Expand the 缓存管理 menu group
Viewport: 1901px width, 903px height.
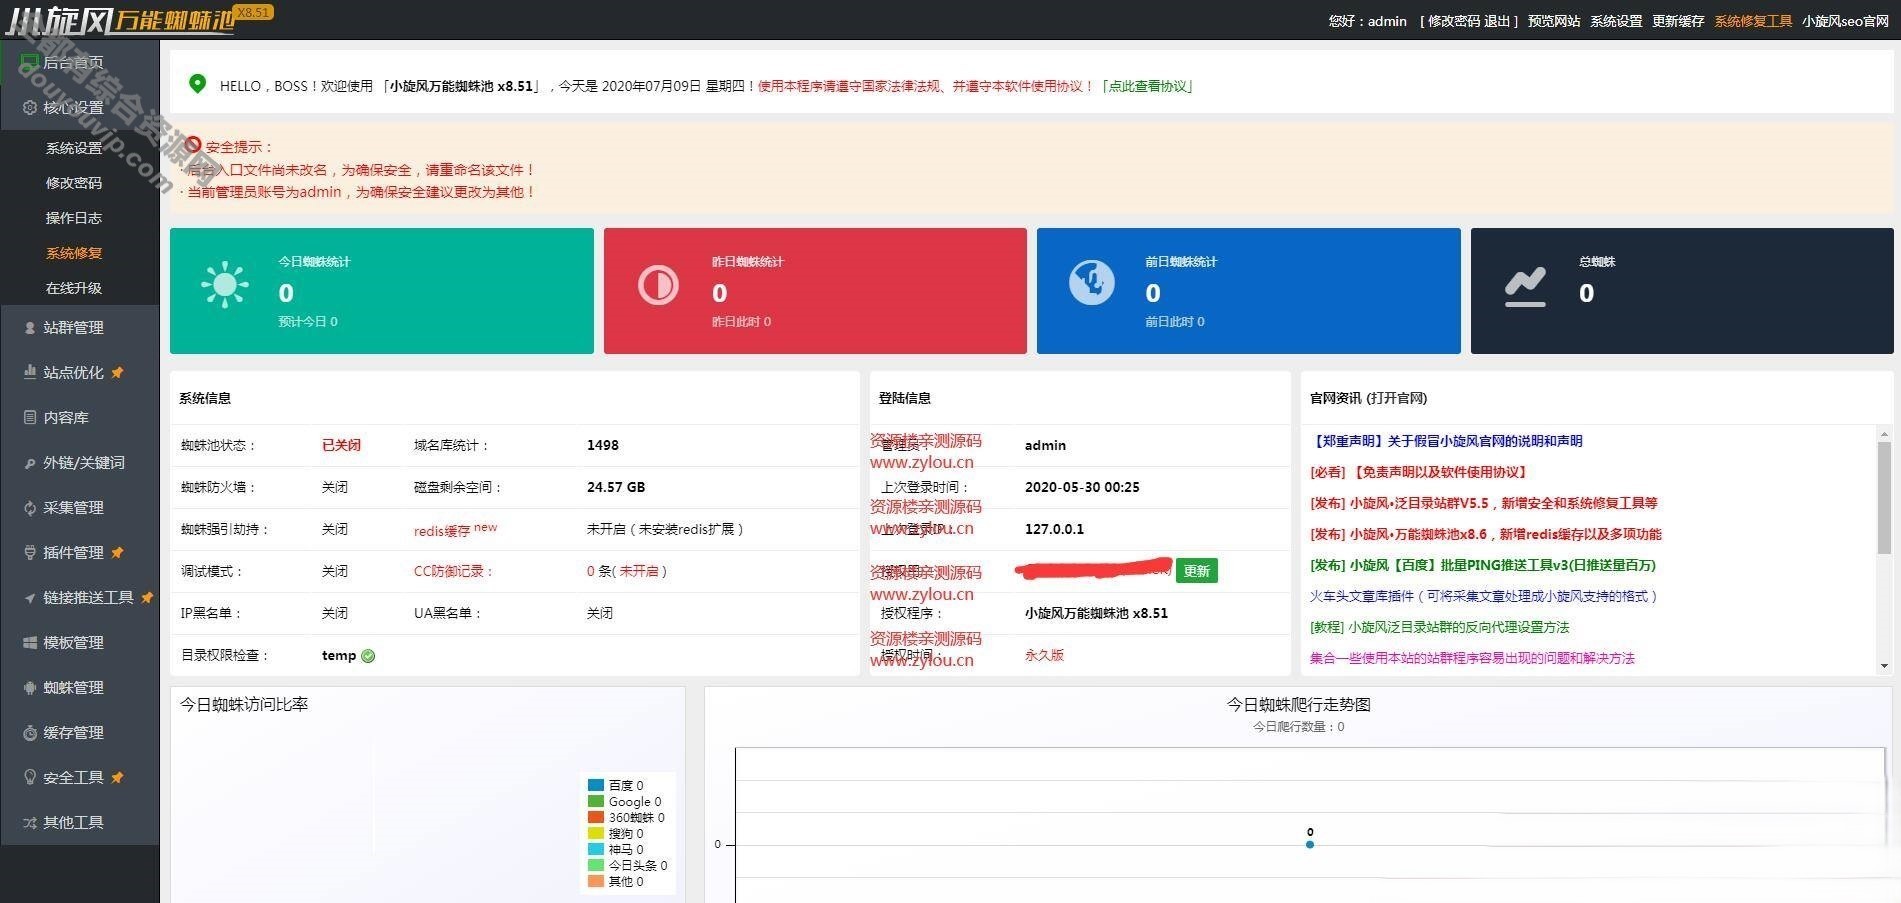tap(80, 732)
